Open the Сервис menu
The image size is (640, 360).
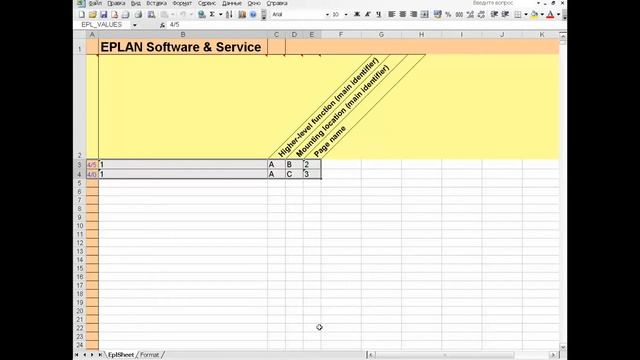point(207,3)
